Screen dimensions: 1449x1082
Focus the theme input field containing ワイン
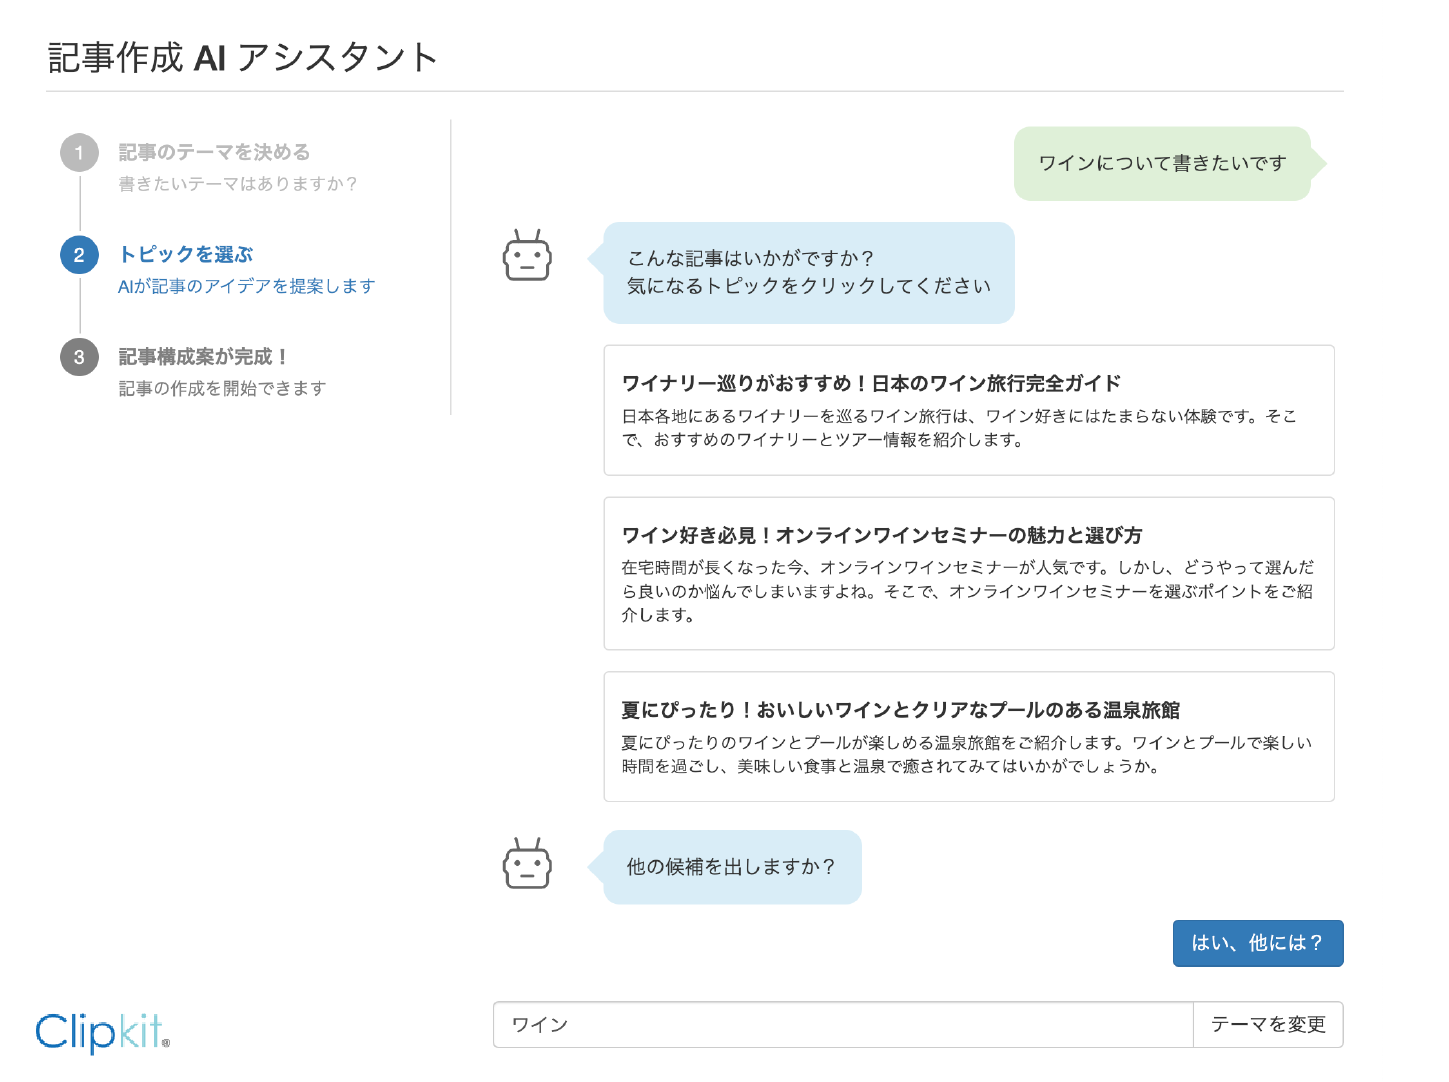(842, 1025)
